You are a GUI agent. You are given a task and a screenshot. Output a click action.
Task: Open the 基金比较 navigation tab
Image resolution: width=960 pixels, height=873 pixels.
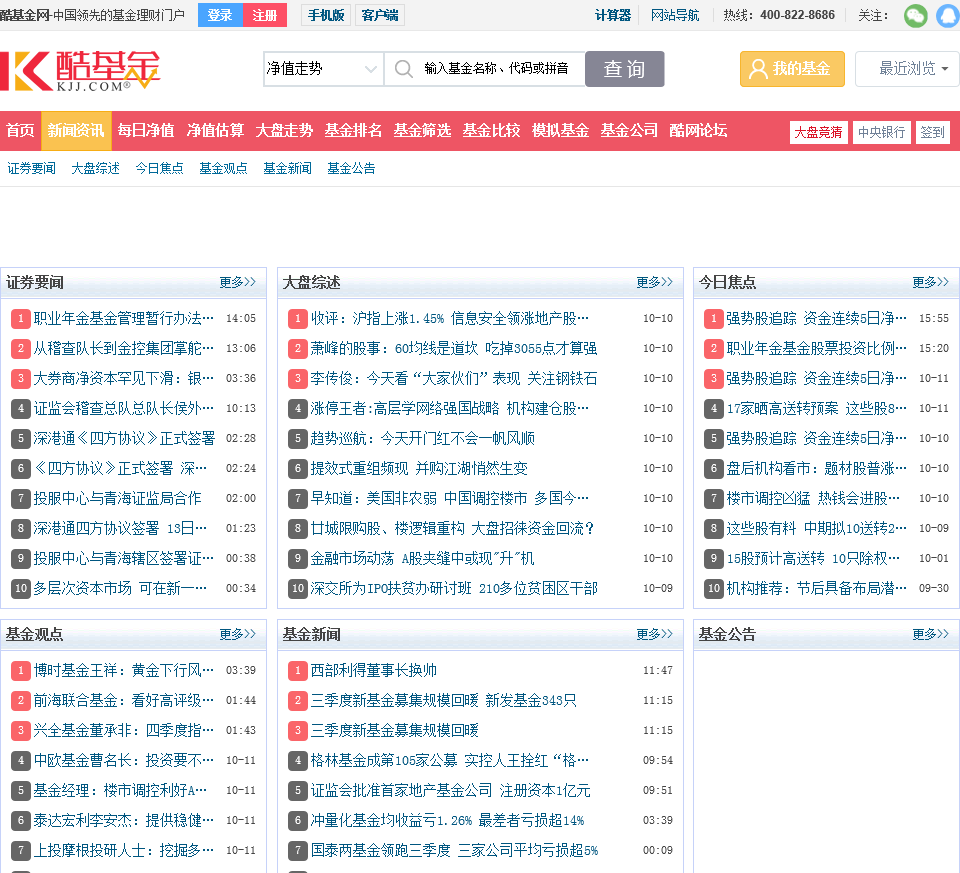pyautogui.click(x=491, y=130)
